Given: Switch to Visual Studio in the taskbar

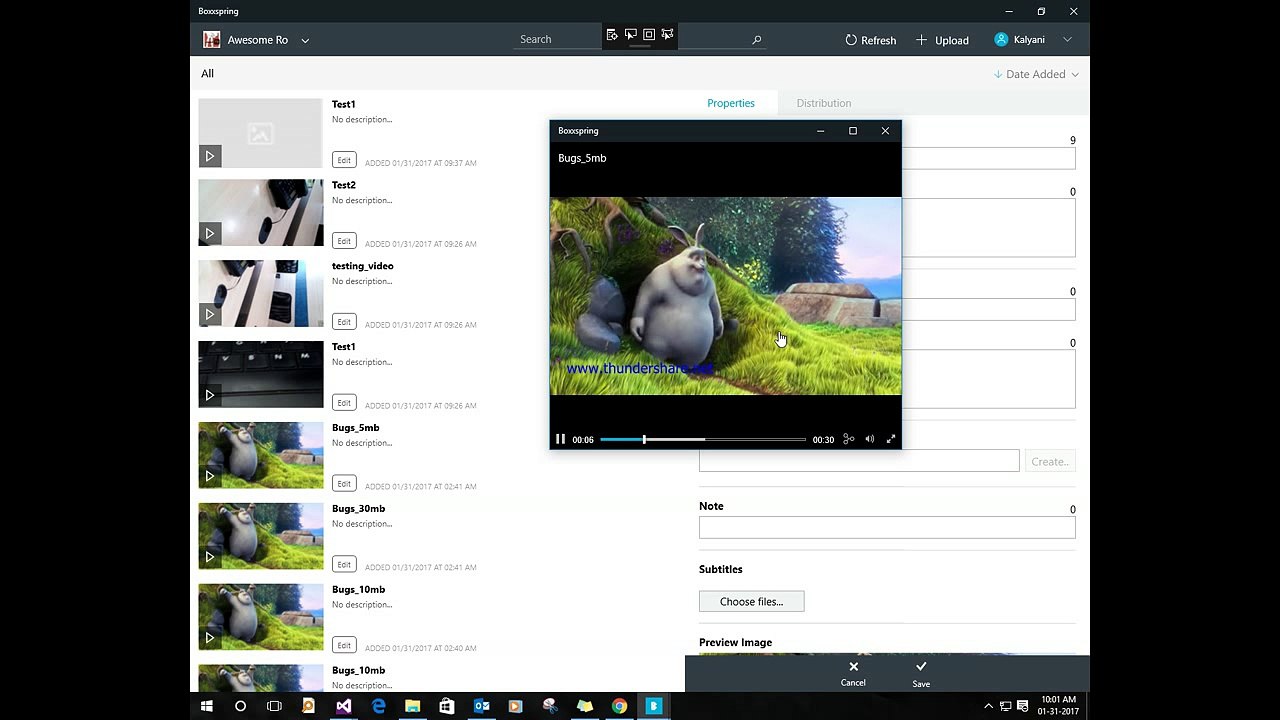Looking at the screenshot, I should 344,706.
